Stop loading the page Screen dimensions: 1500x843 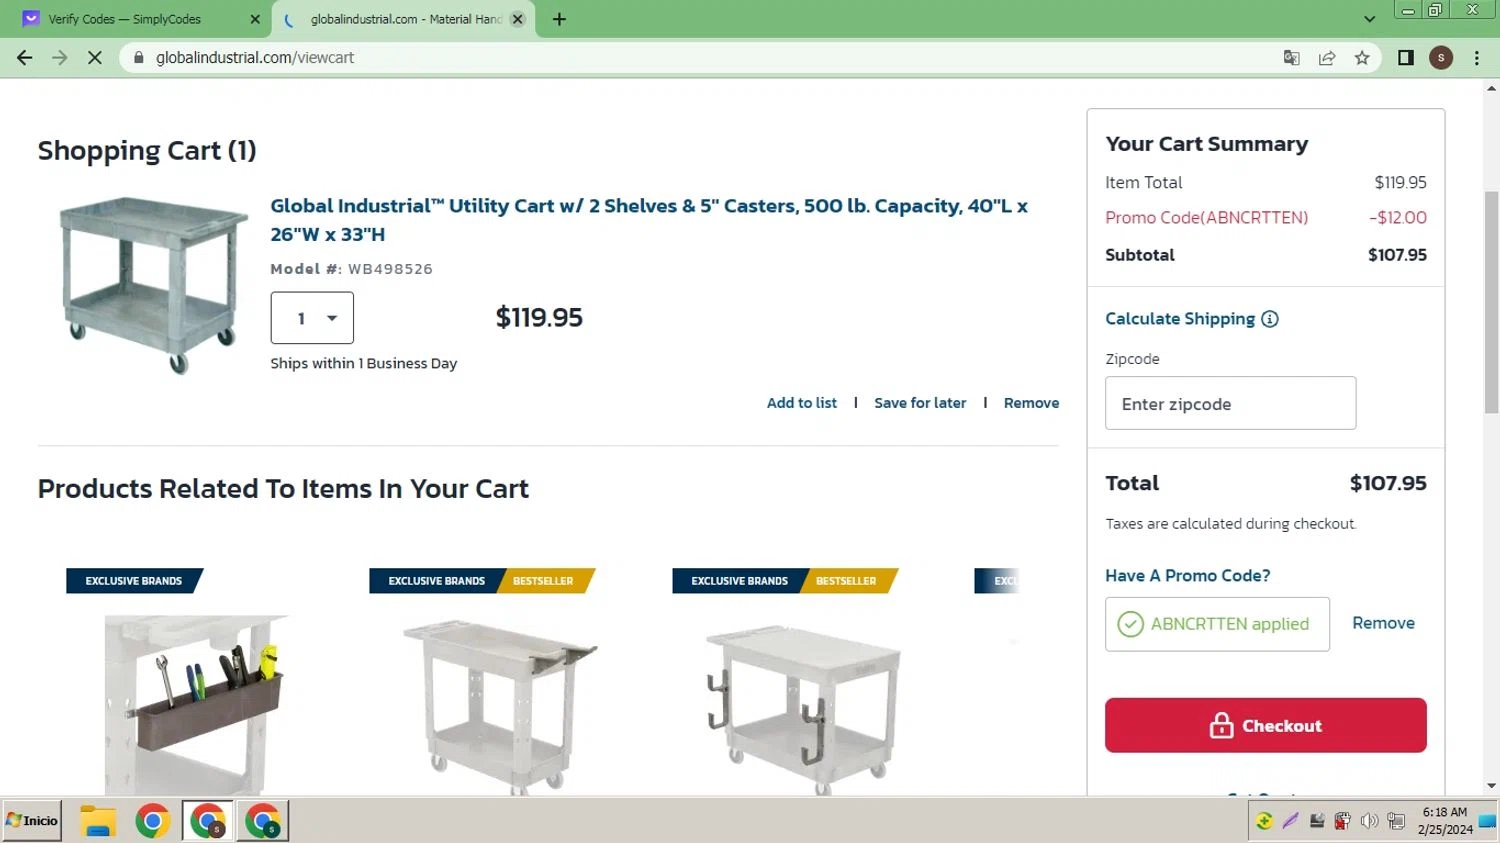click(95, 58)
